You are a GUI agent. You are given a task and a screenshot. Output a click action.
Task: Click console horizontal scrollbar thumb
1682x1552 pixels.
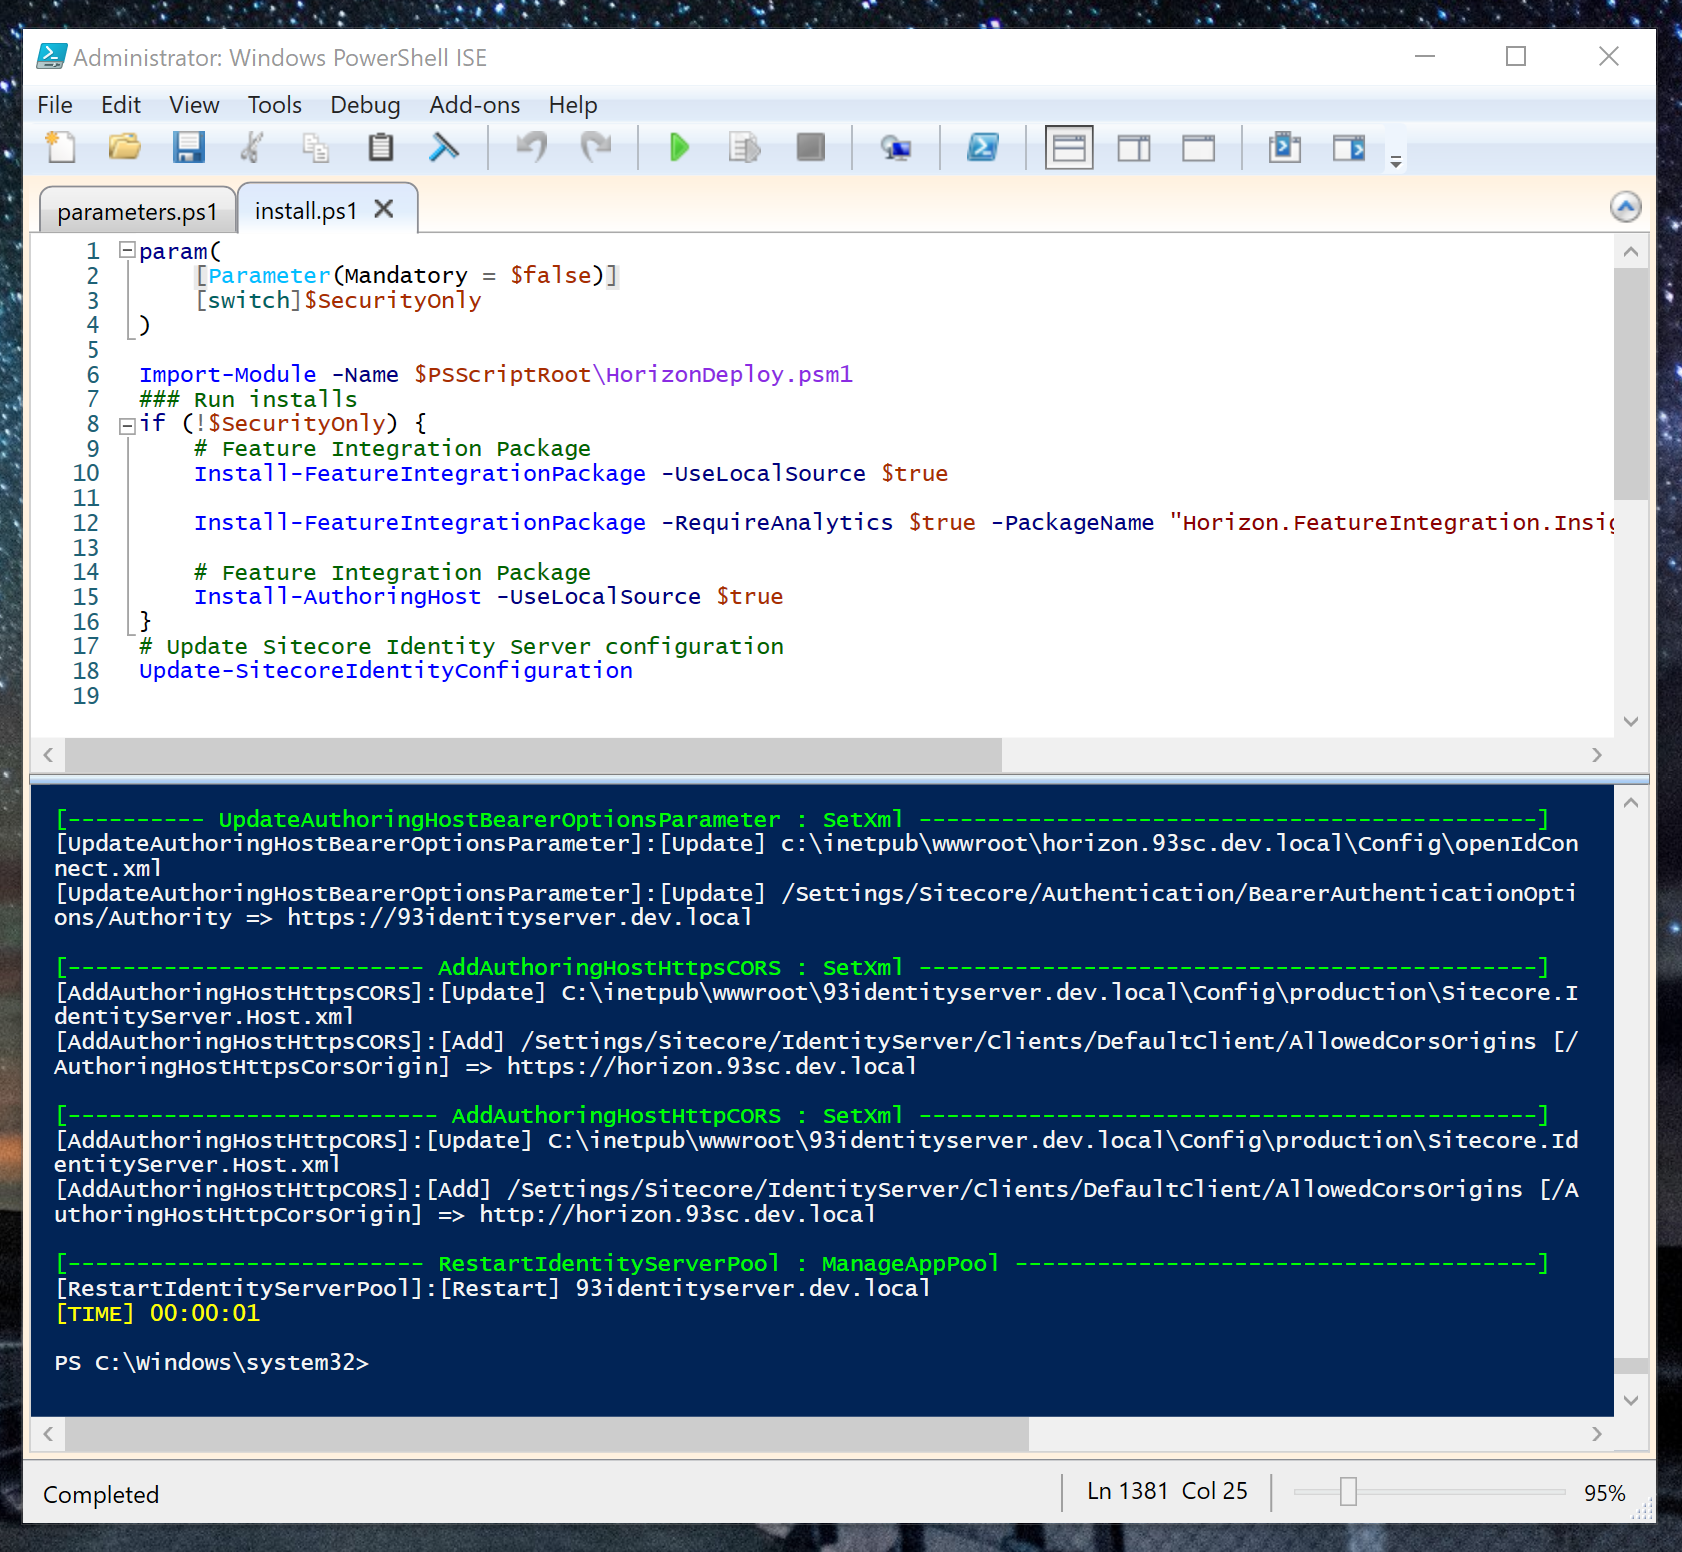pos(547,1434)
